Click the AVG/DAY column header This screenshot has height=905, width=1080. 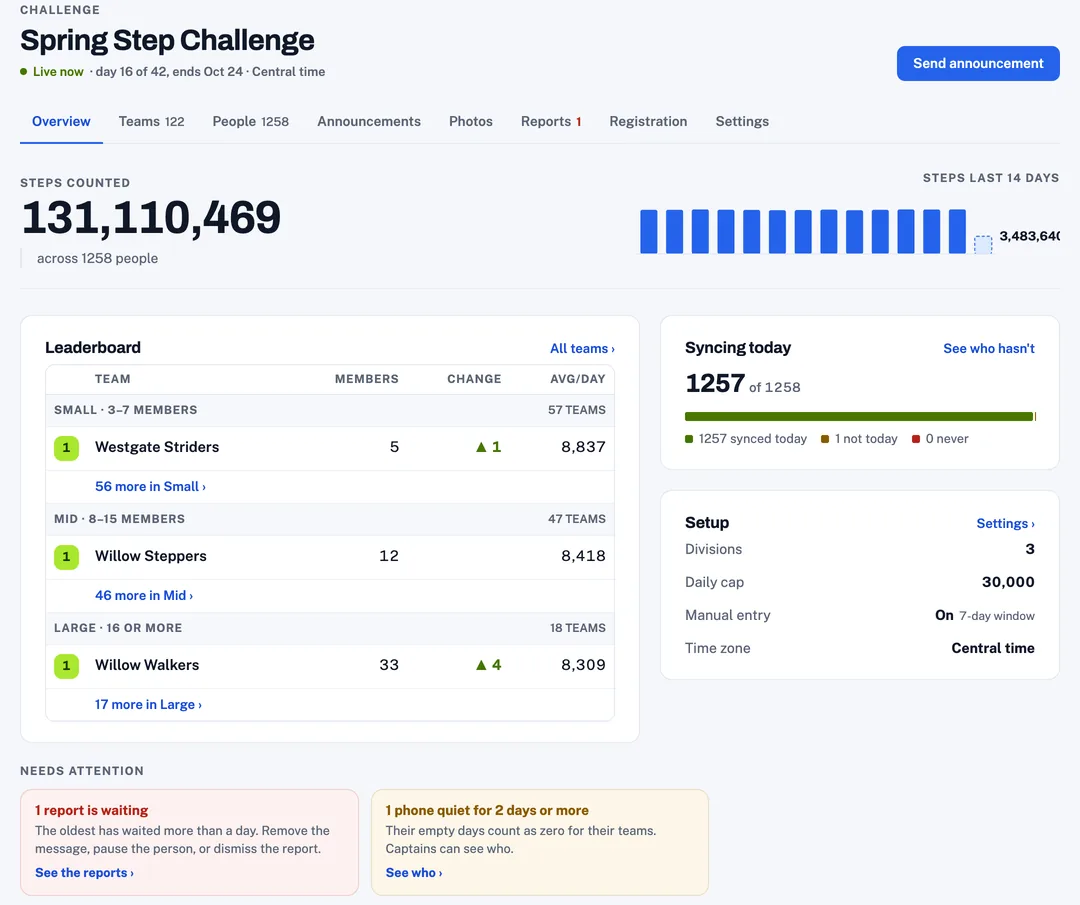pyautogui.click(x=577, y=379)
